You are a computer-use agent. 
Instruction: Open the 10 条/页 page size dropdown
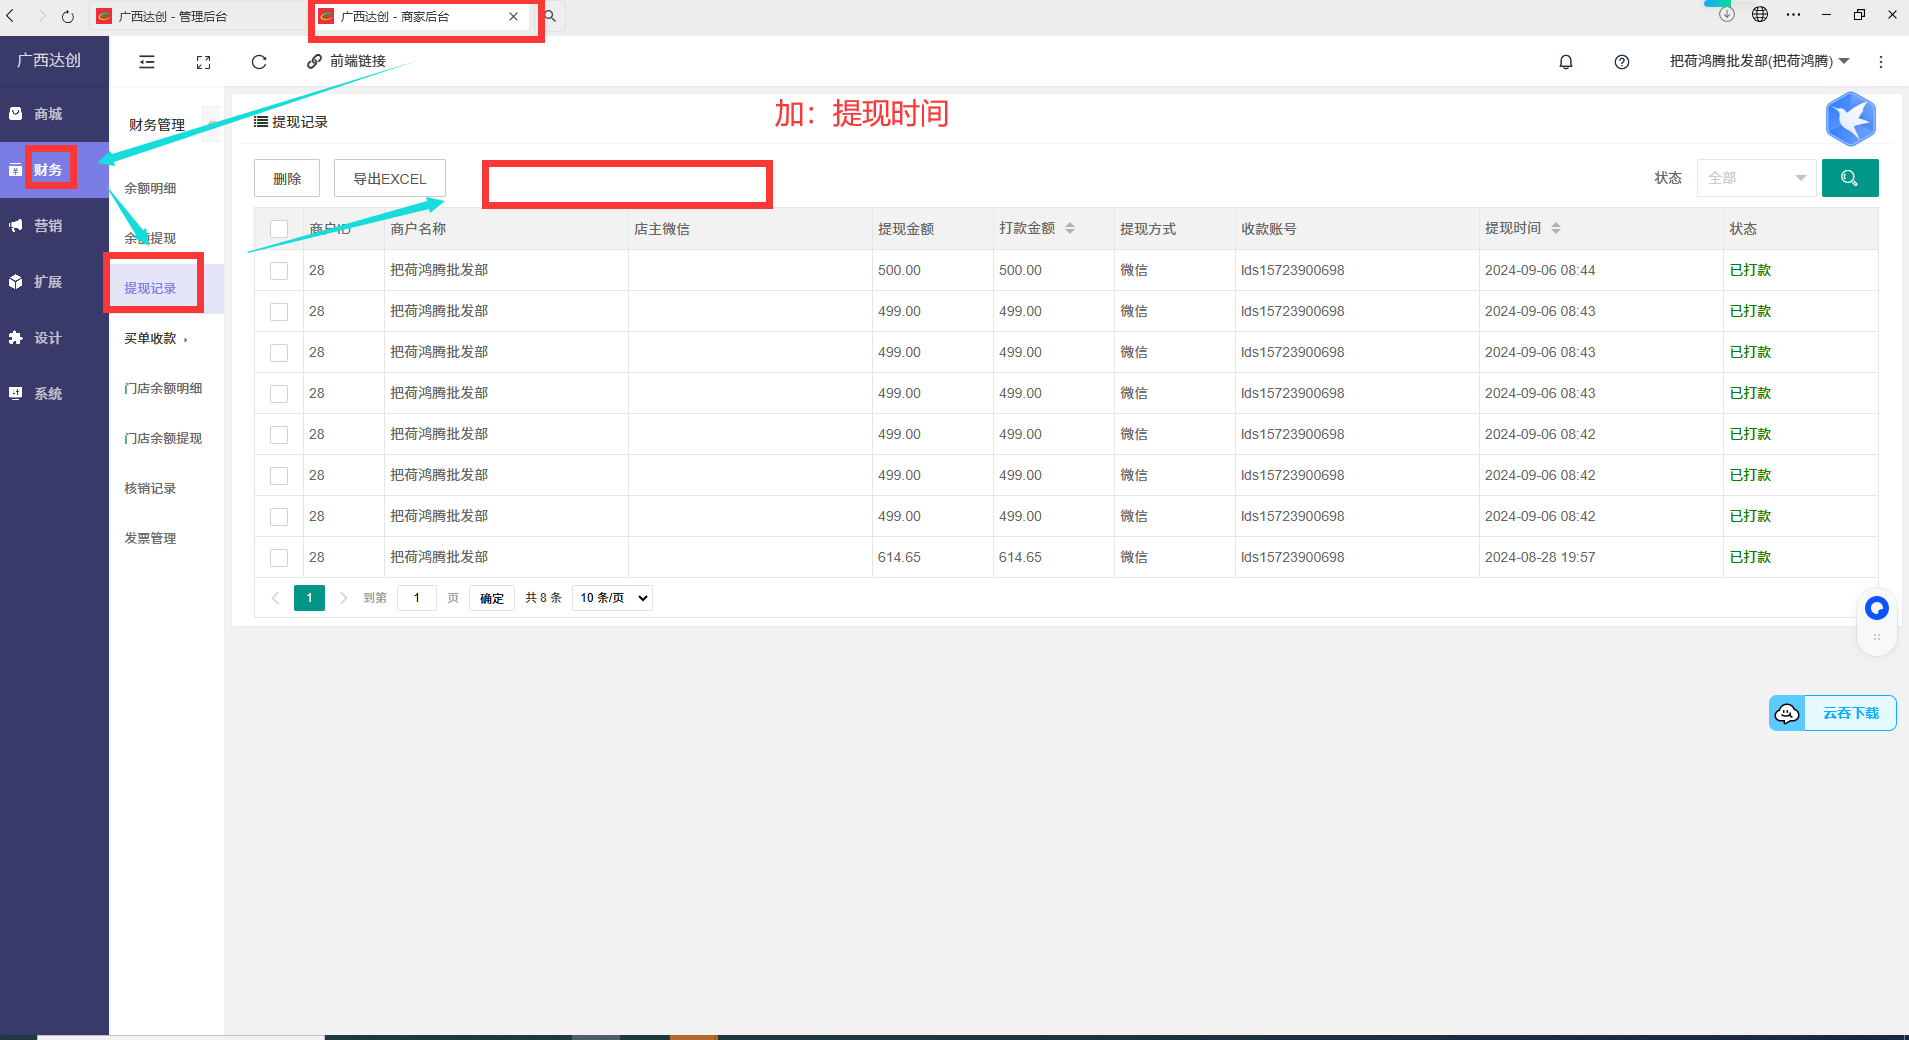click(612, 598)
